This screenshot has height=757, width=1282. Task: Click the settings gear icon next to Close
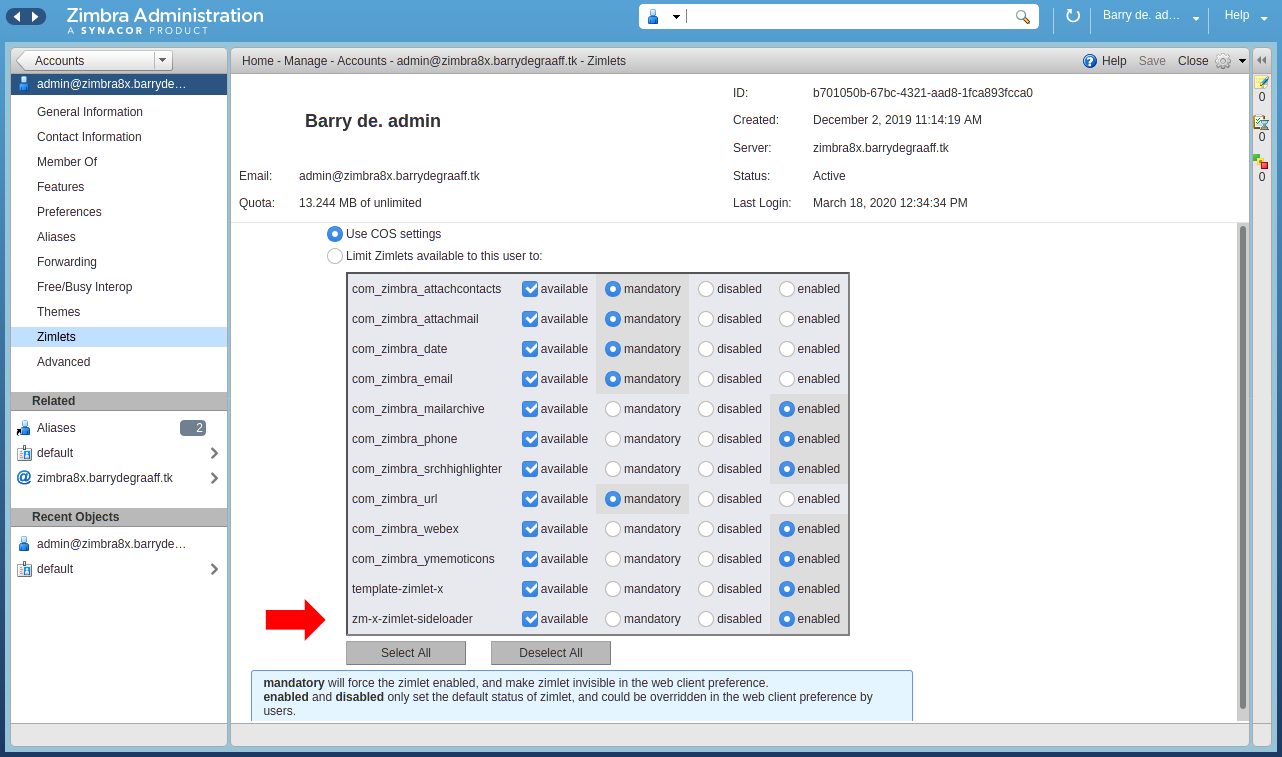coord(1223,61)
